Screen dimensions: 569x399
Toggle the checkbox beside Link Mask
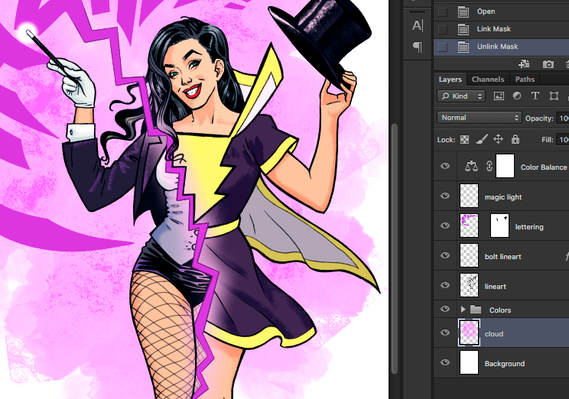tap(442, 29)
